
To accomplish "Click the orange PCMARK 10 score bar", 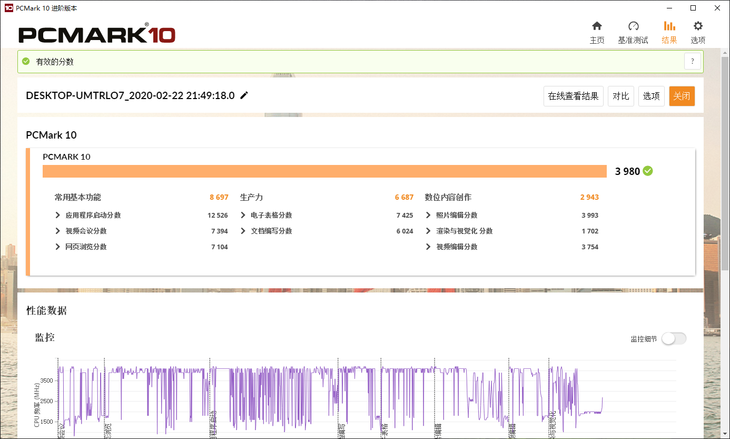I will (324, 171).
